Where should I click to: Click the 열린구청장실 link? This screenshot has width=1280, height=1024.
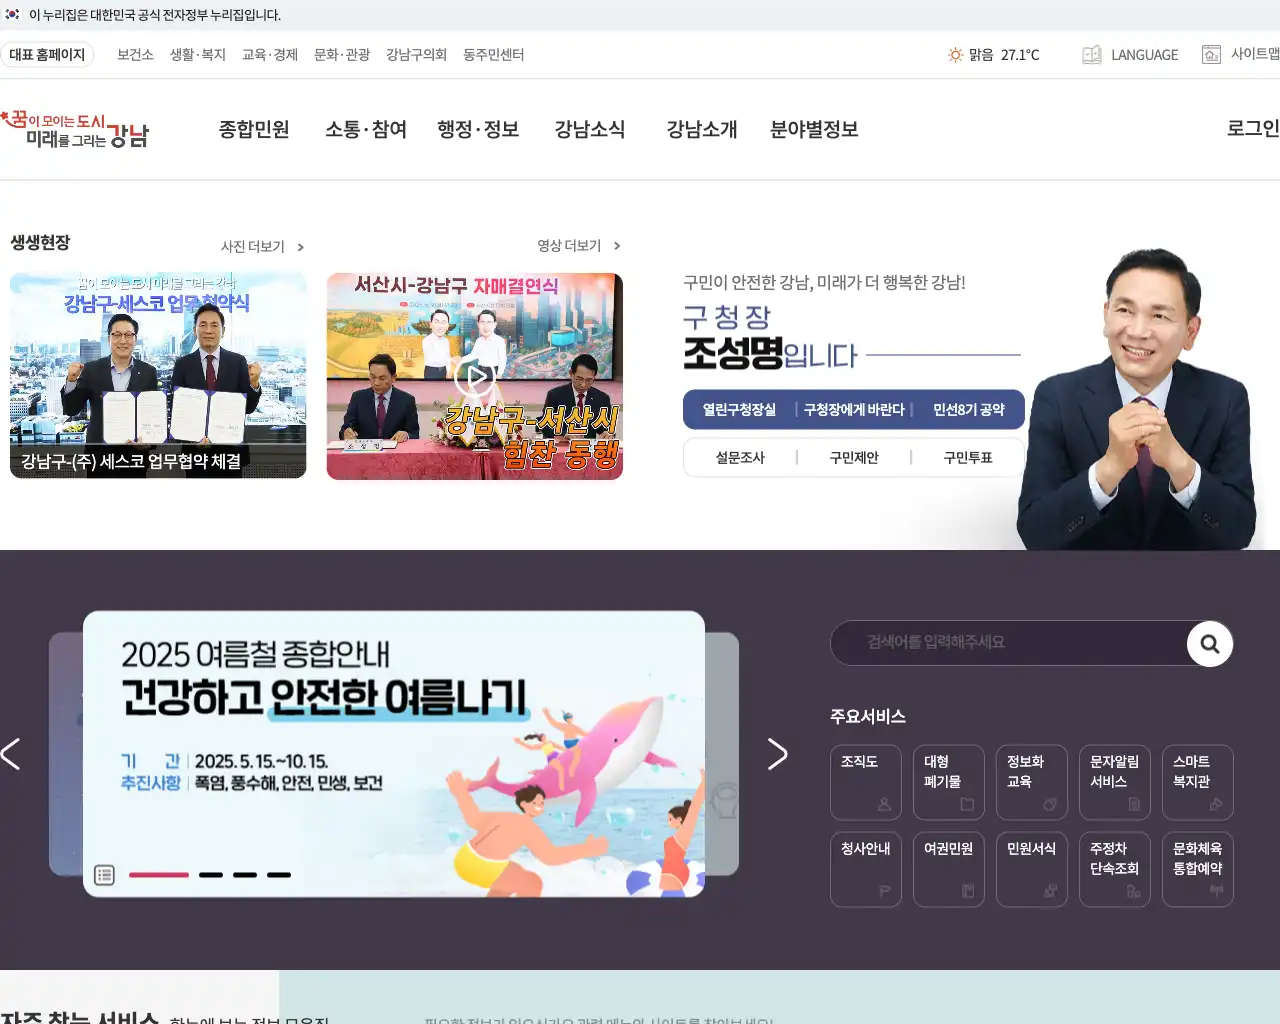(x=739, y=410)
